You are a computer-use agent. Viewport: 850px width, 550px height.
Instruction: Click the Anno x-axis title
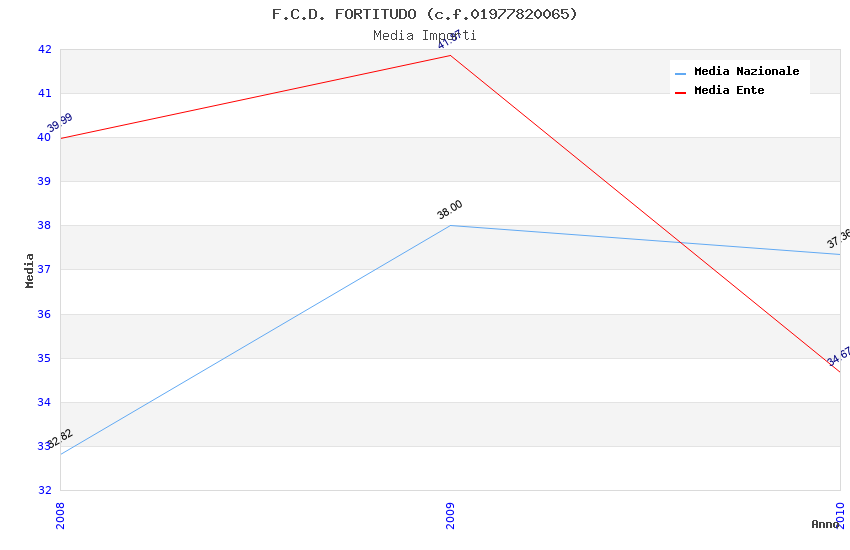[824, 524]
